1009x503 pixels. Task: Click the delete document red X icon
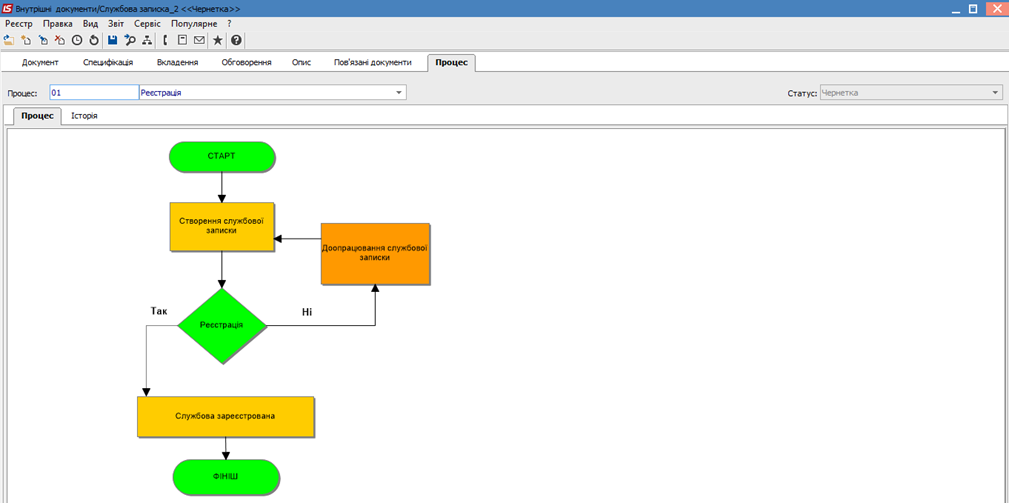60,40
